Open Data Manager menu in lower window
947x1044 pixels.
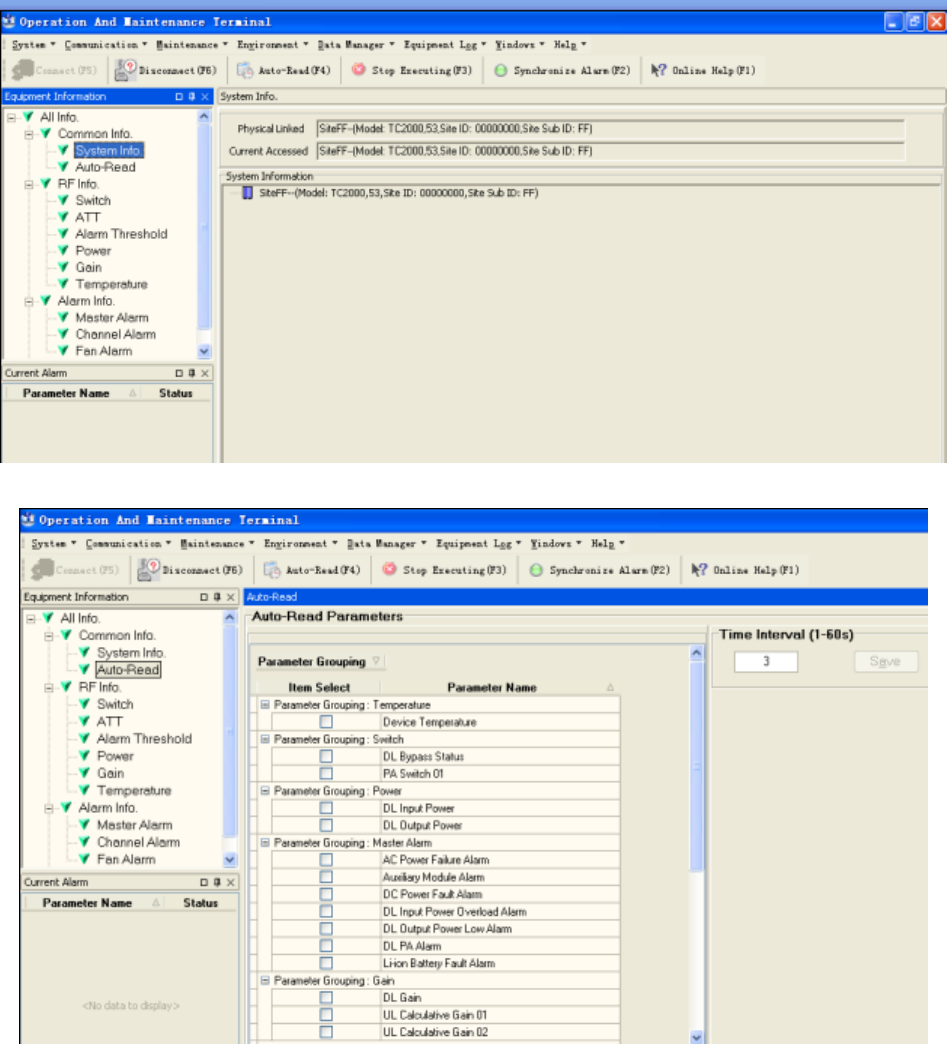[x=386, y=543]
